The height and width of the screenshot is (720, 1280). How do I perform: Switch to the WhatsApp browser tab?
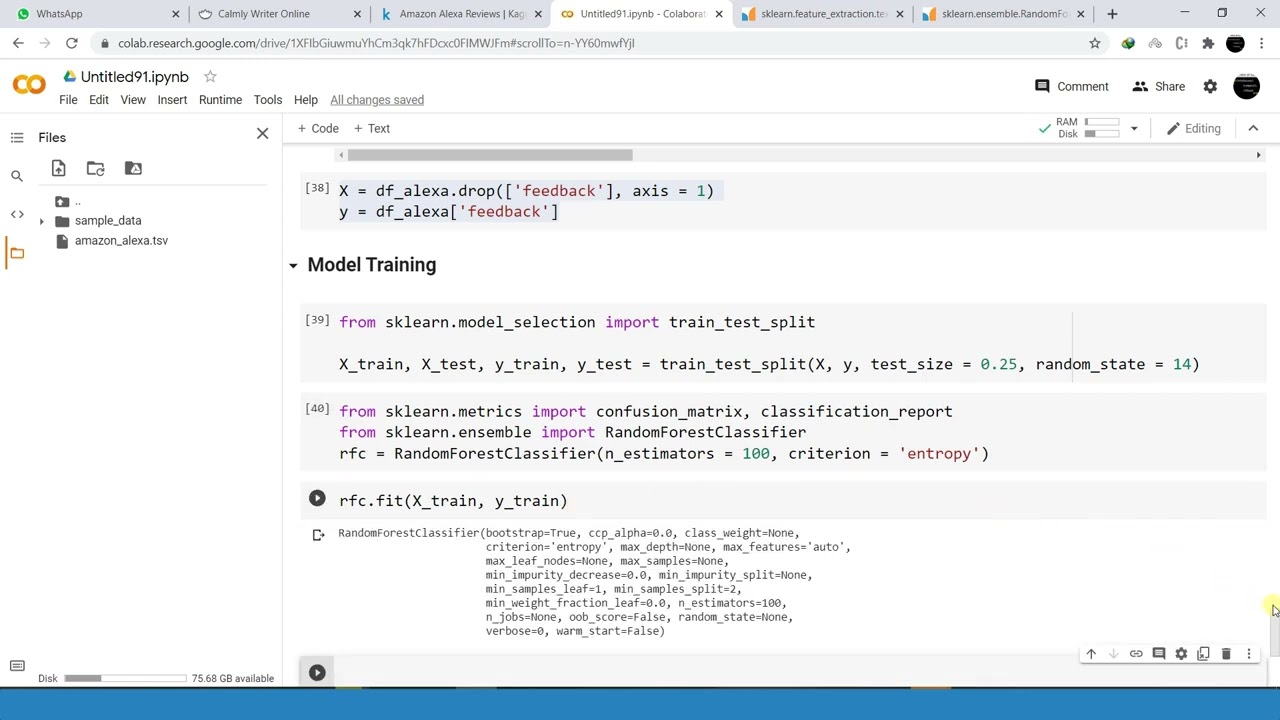click(97, 14)
